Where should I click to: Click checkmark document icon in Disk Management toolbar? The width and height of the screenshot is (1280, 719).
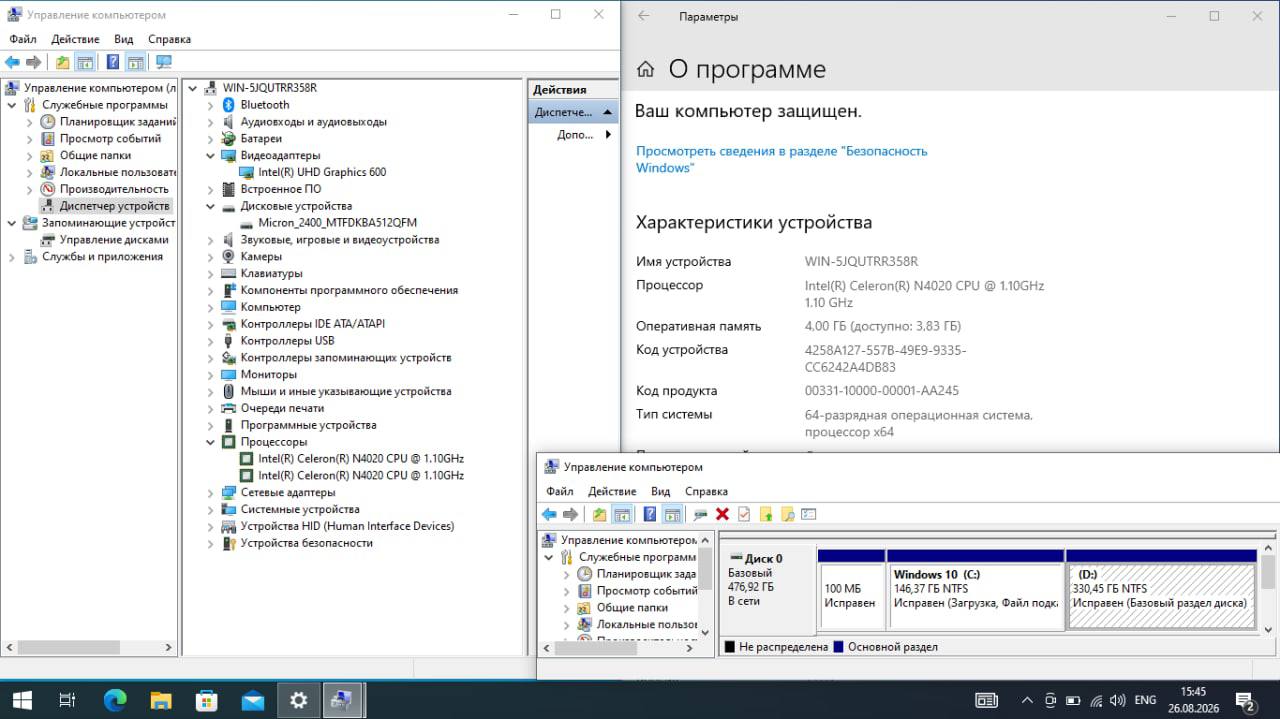744,514
